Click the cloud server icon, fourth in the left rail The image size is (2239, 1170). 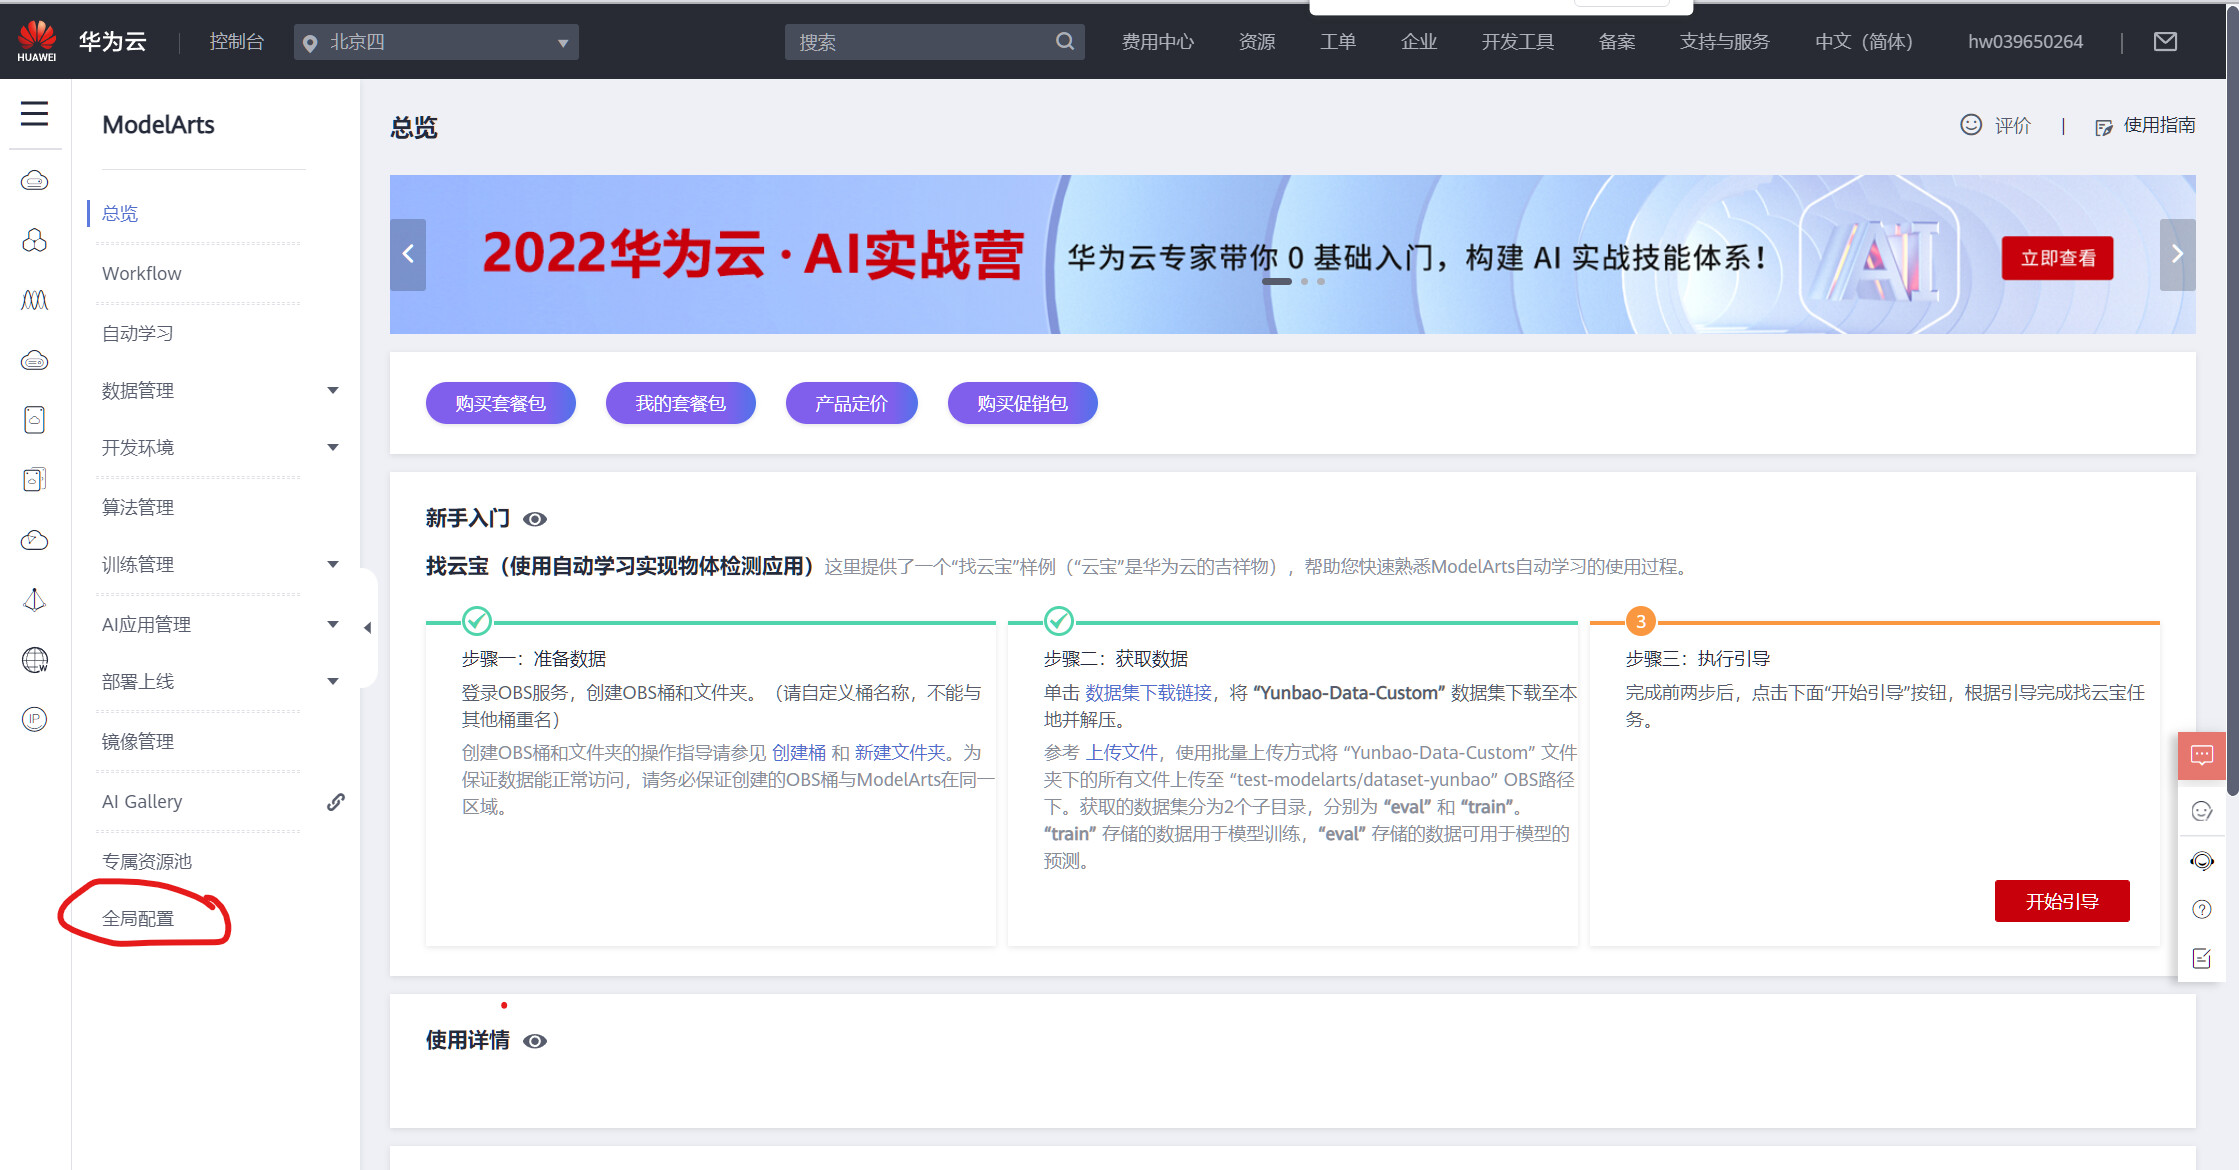(x=34, y=360)
